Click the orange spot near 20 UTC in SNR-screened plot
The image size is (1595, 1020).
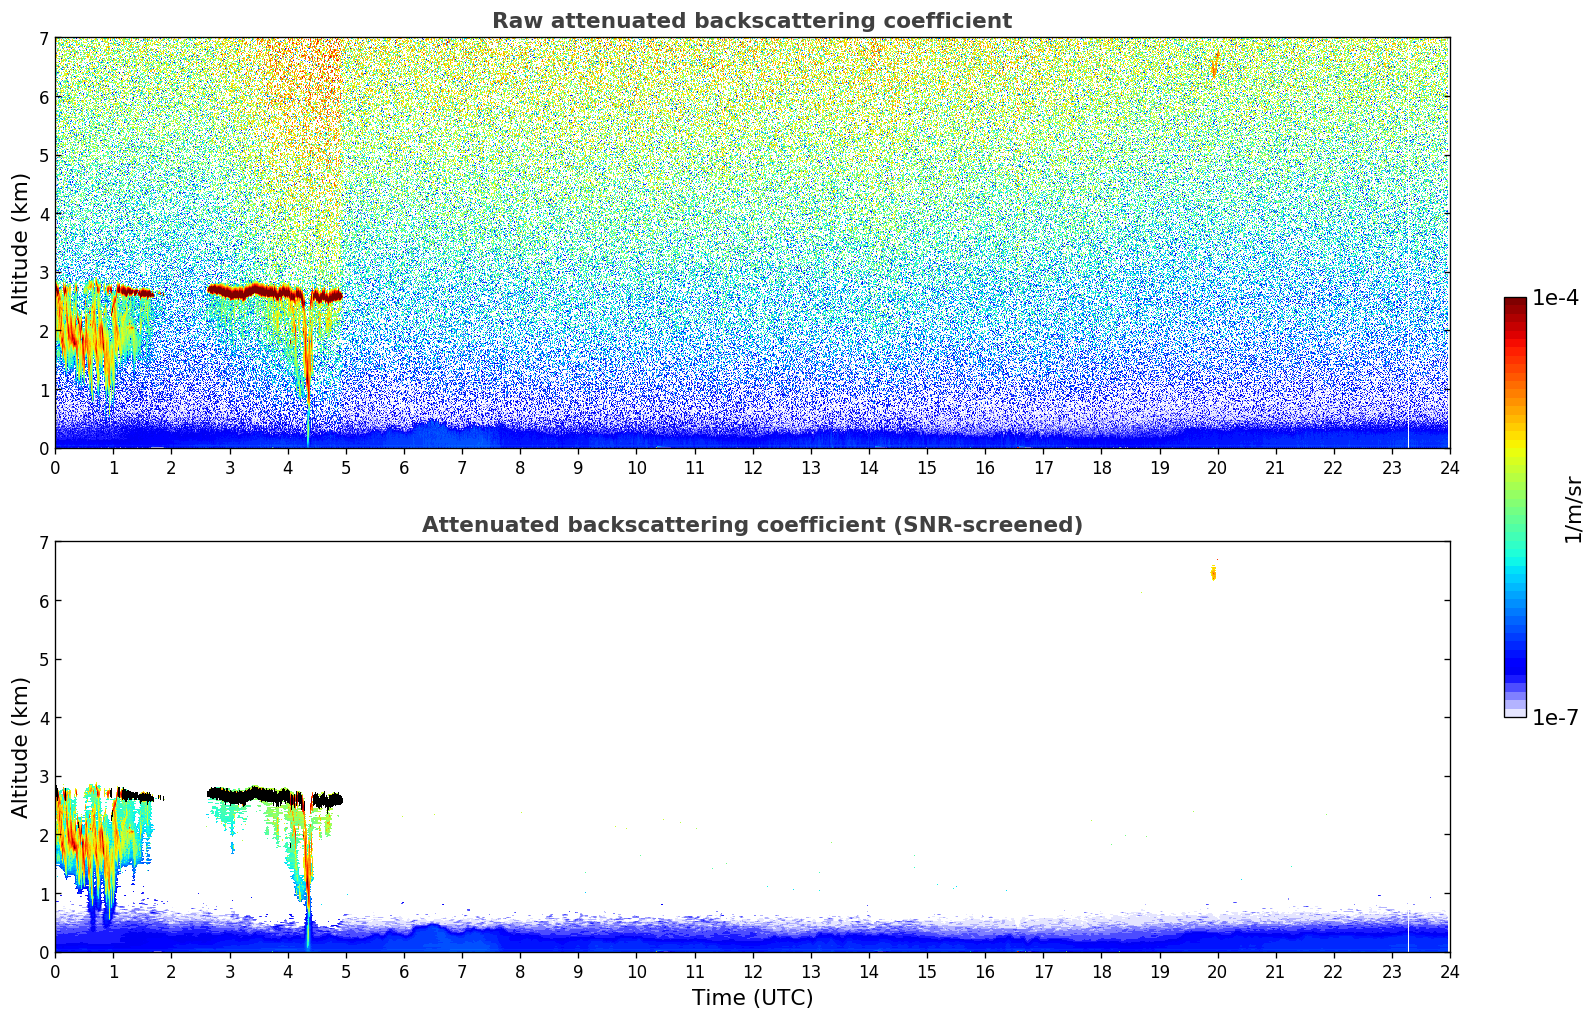1213,573
